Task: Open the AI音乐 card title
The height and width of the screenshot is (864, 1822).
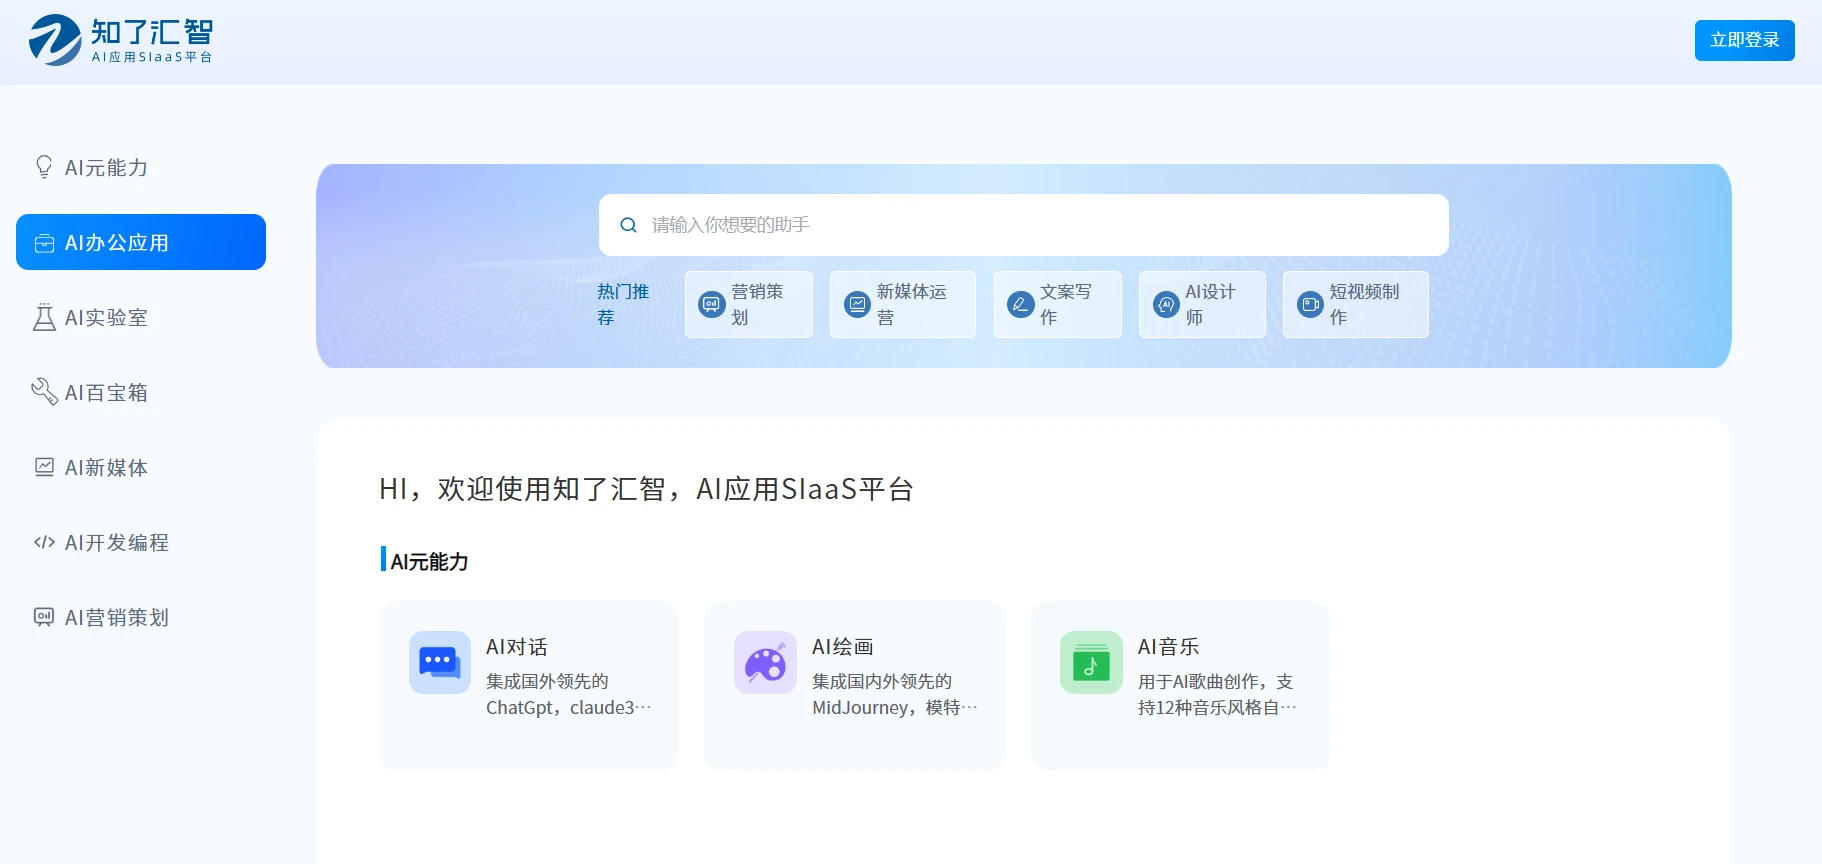Action: click(x=1169, y=647)
